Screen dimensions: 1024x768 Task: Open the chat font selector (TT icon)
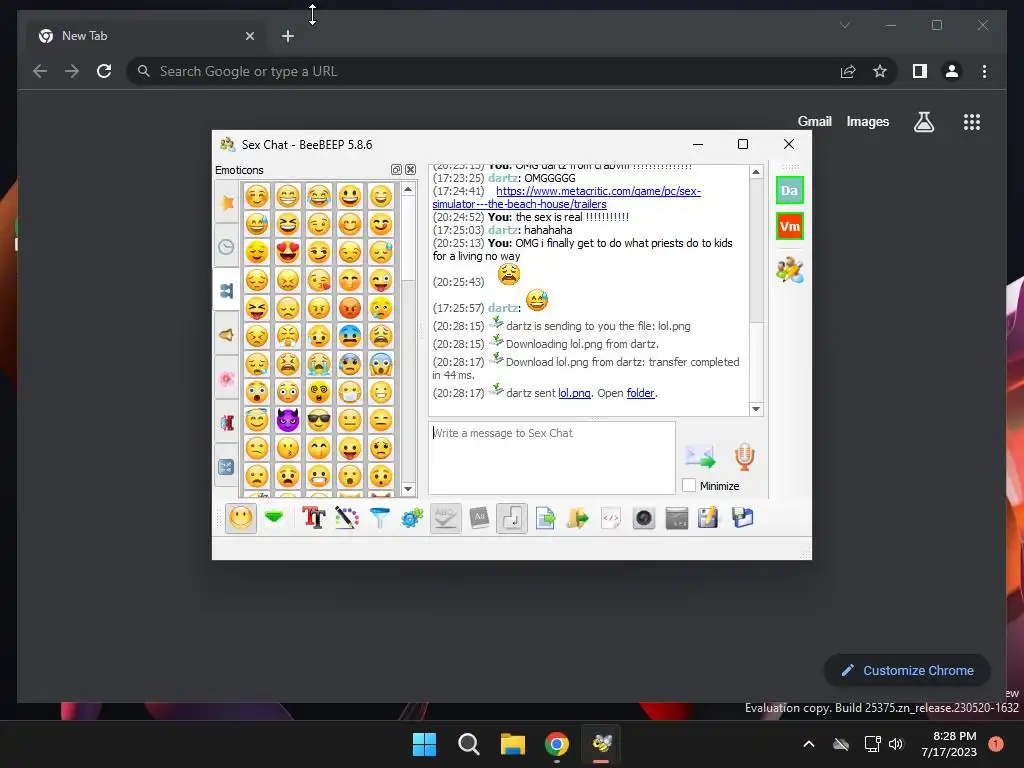click(x=313, y=519)
